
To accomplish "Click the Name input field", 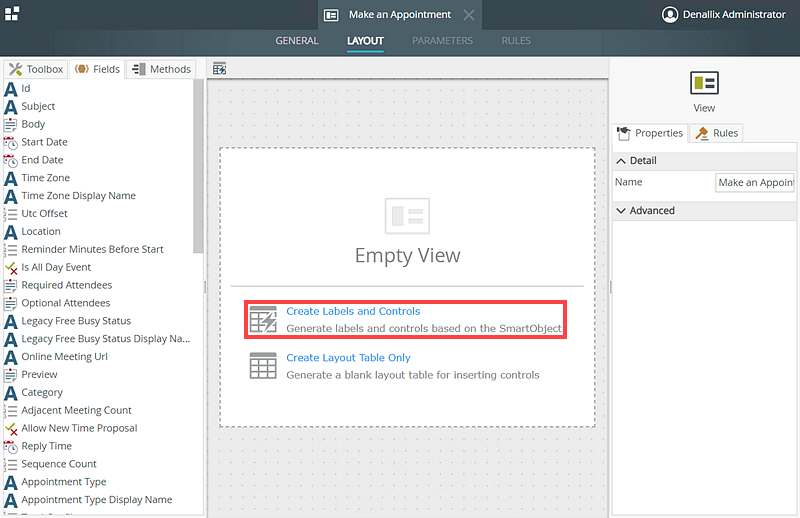I will tap(755, 183).
